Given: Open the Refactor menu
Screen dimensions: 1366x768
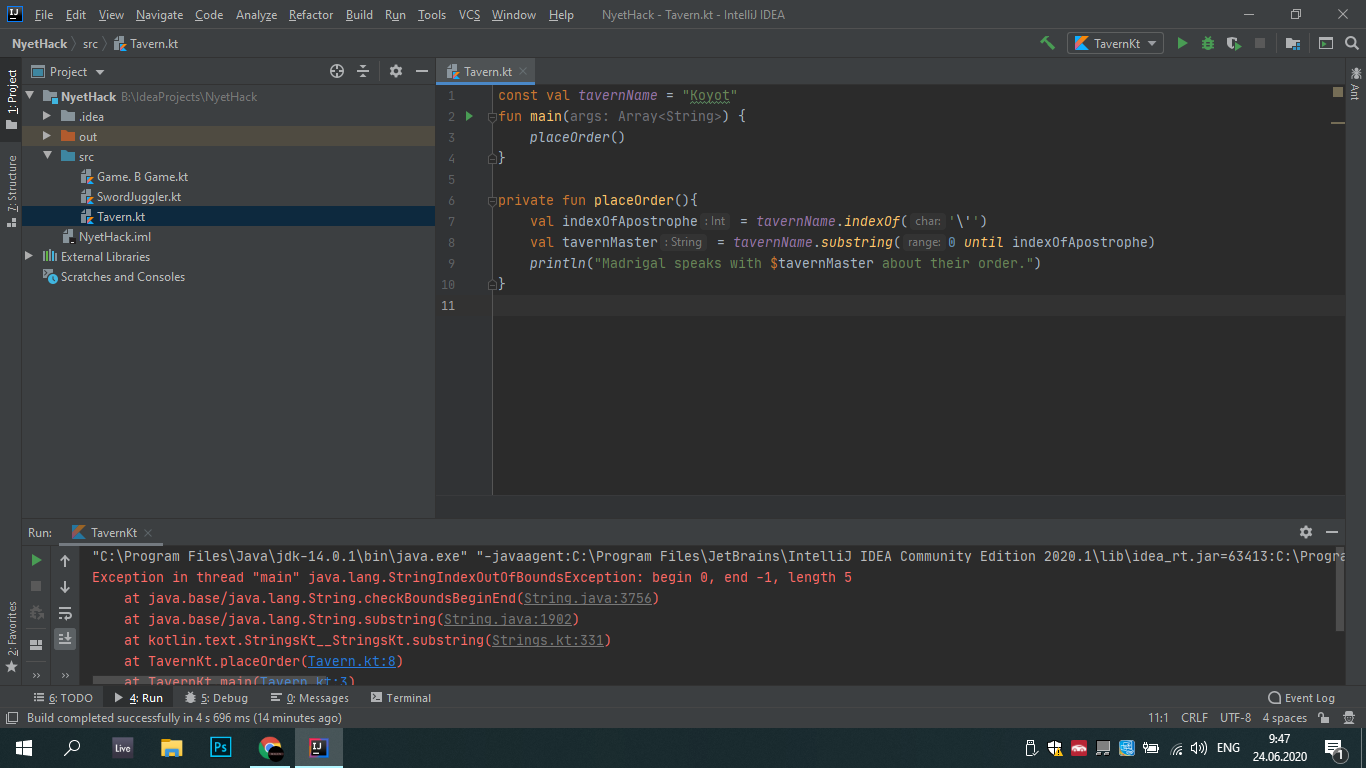Looking at the screenshot, I should click(x=310, y=15).
